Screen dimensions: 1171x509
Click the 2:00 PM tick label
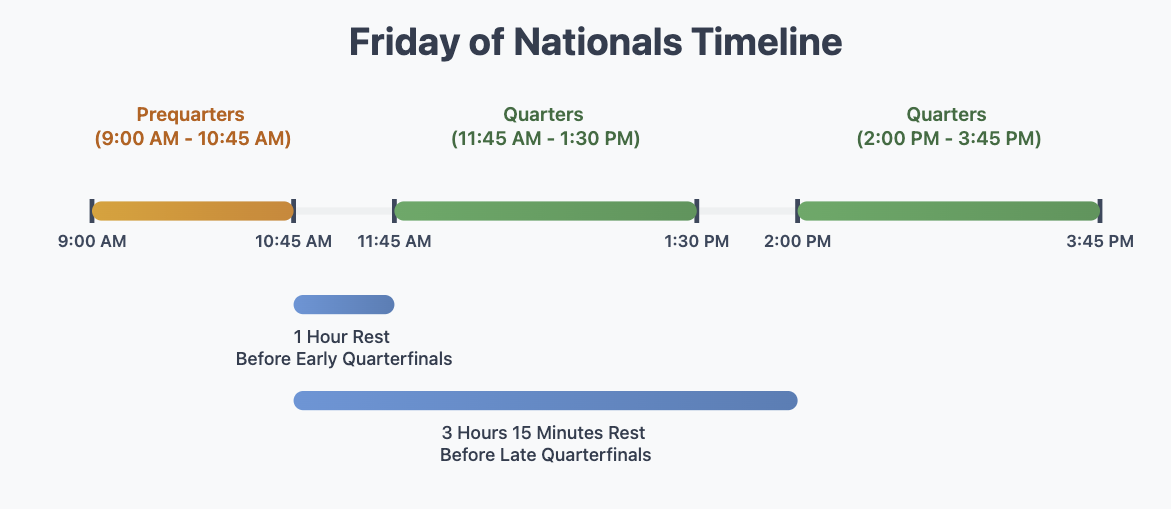798,241
